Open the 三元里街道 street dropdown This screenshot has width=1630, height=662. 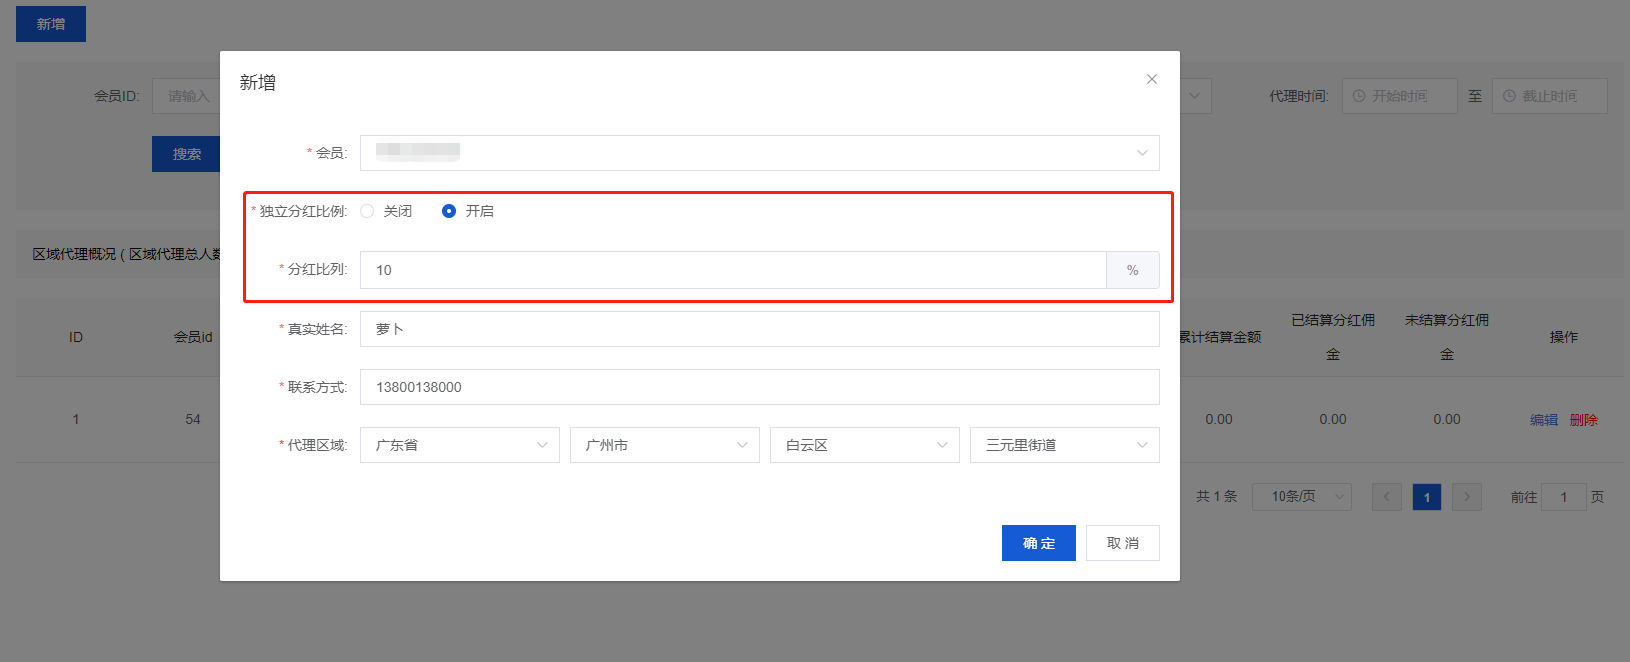coord(1064,445)
